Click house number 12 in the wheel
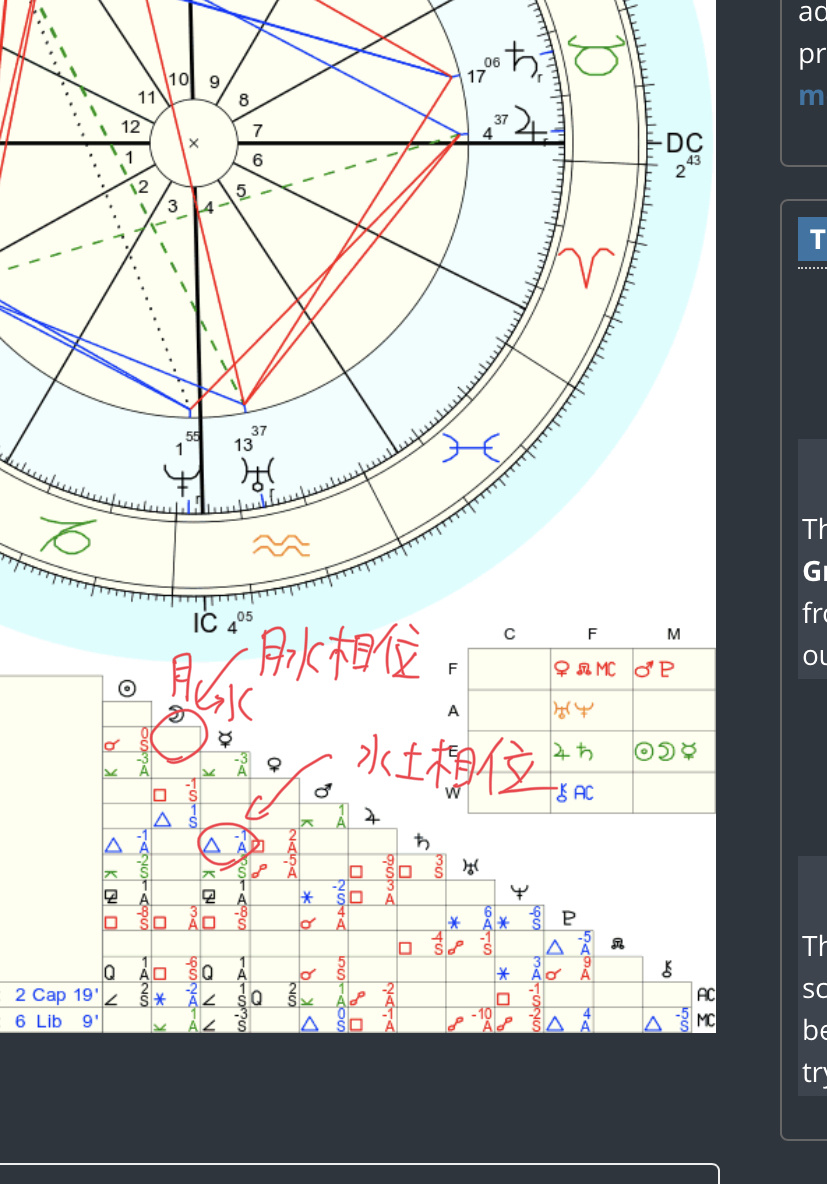This screenshot has width=827, height=1184. tap(131, 126)
